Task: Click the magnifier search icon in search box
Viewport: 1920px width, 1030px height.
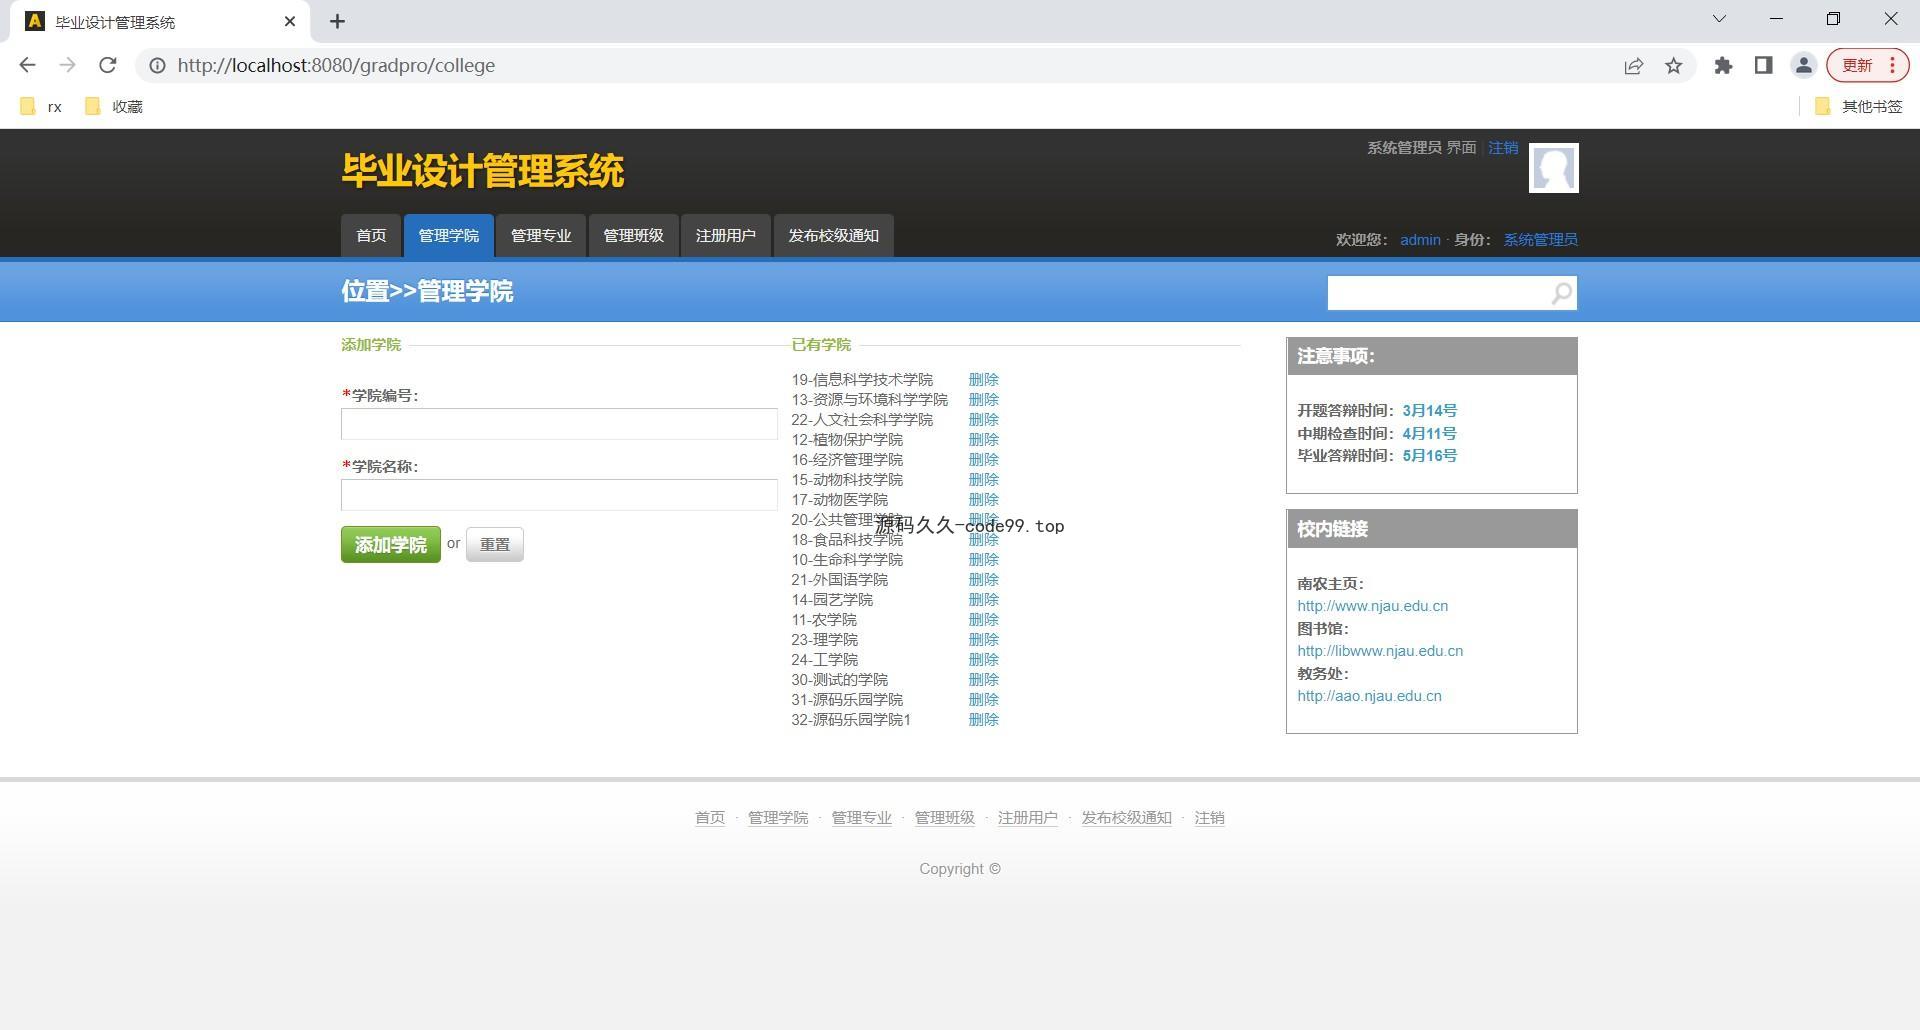Action: (x=1561, y=293)
